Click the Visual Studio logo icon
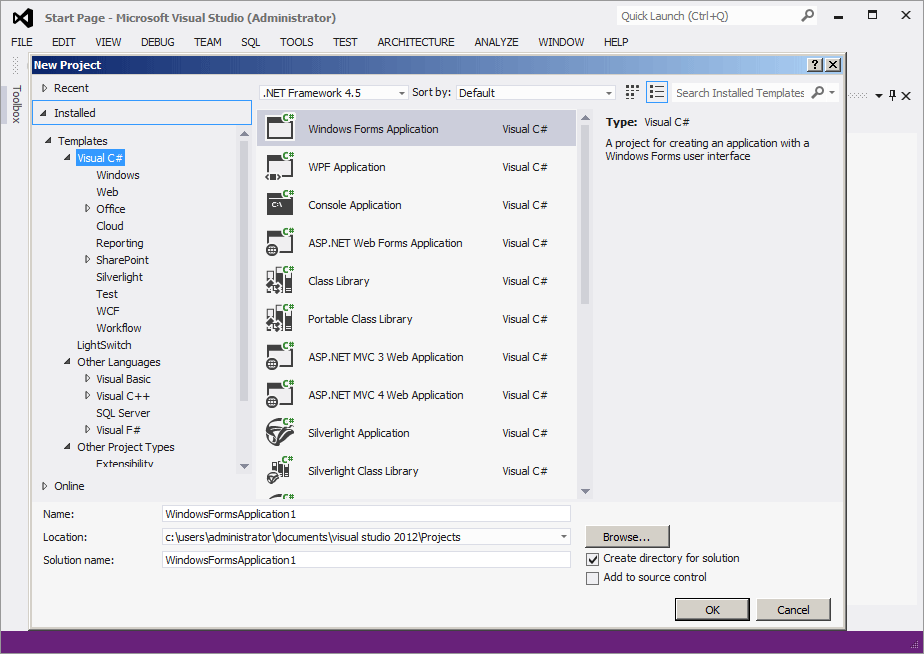Screen dimensions: 924x654 pos(23,18)
